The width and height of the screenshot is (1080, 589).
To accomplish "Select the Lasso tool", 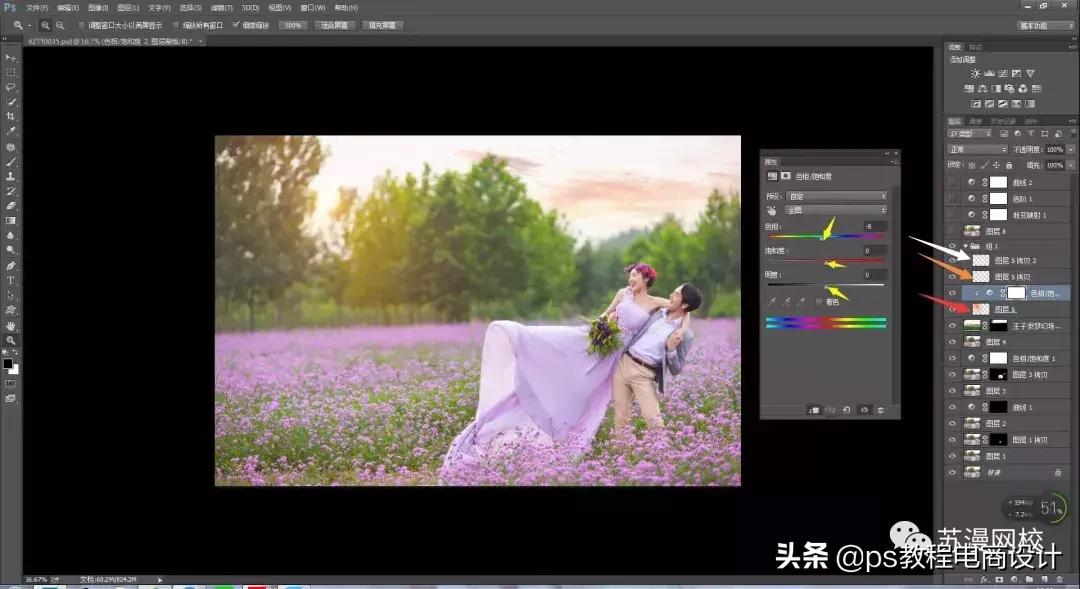I will (11, 88).
